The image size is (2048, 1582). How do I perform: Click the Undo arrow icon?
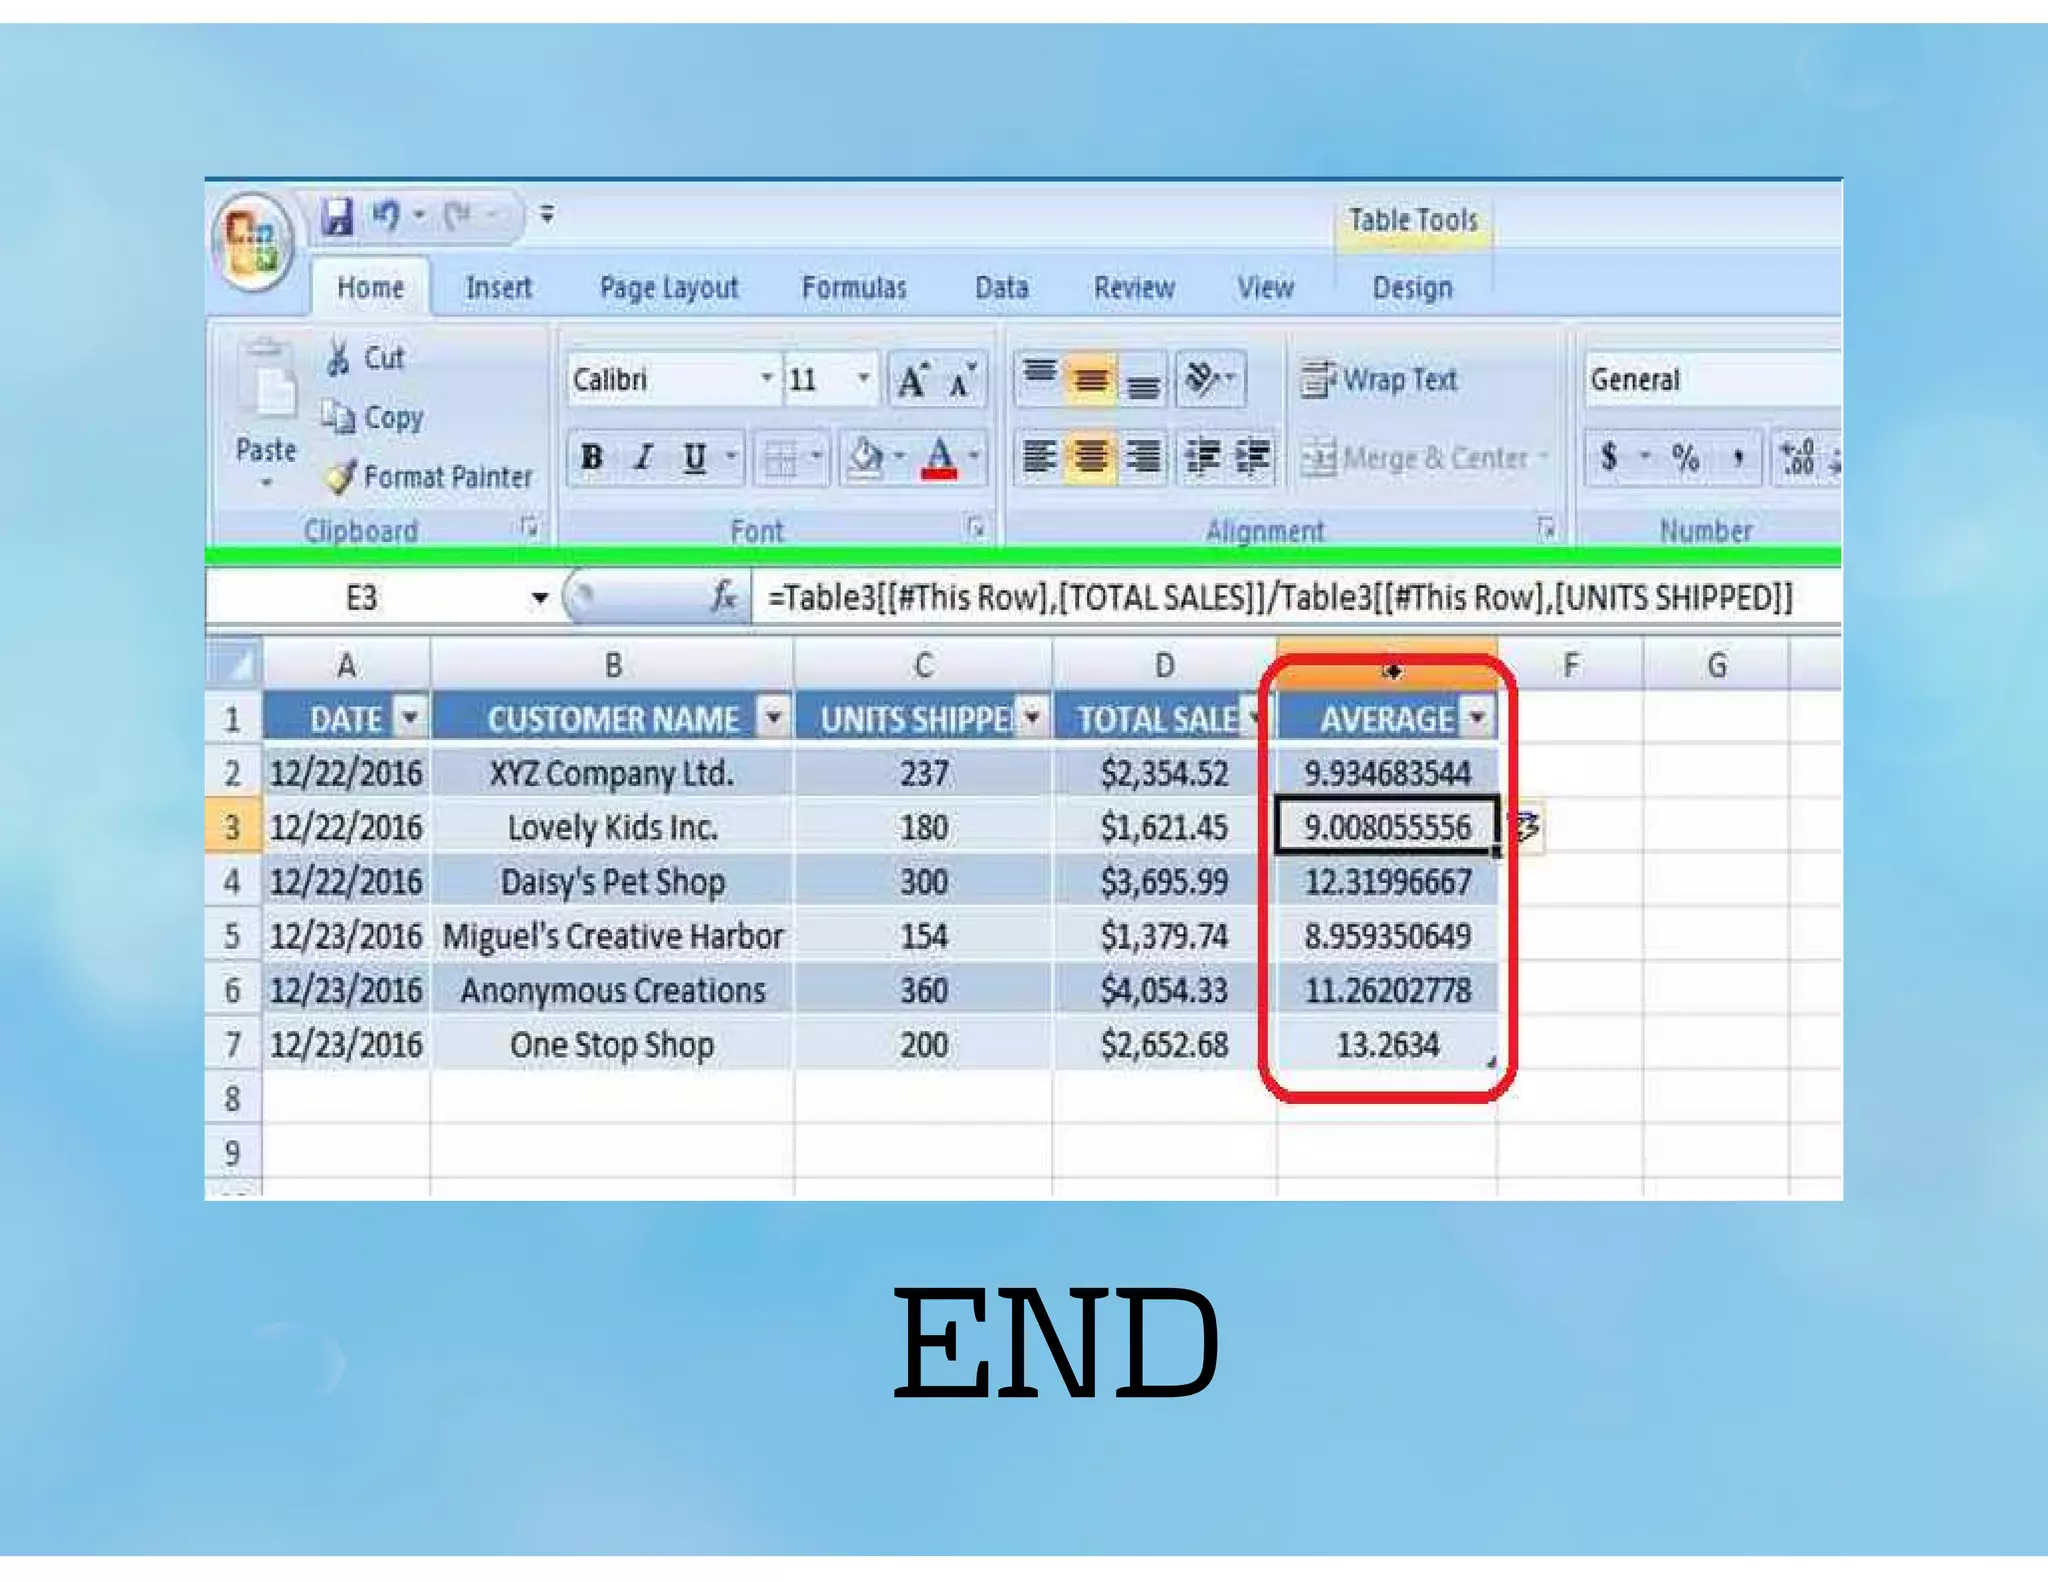[x=385, y=215]
